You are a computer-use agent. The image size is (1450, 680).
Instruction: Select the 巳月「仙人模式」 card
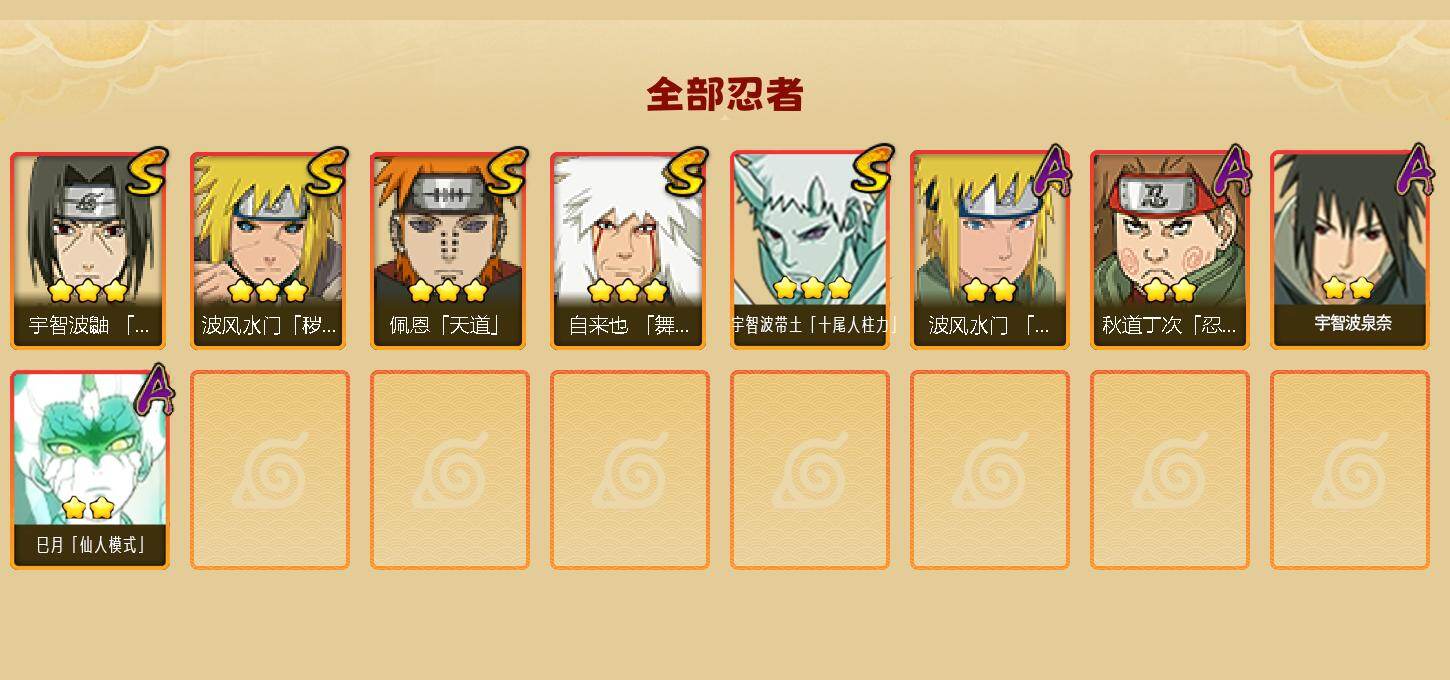(89, 470)
